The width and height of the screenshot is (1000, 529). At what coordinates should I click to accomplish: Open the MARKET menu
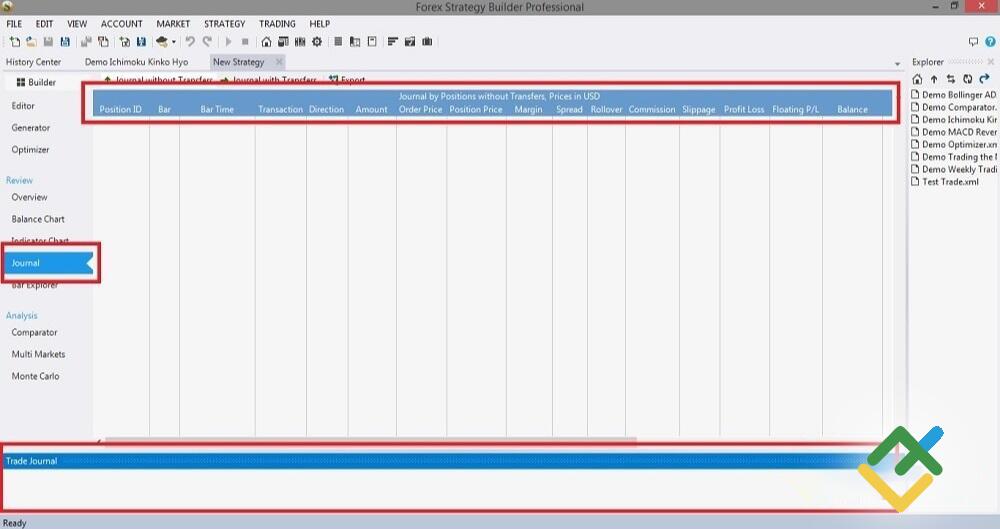173,24
